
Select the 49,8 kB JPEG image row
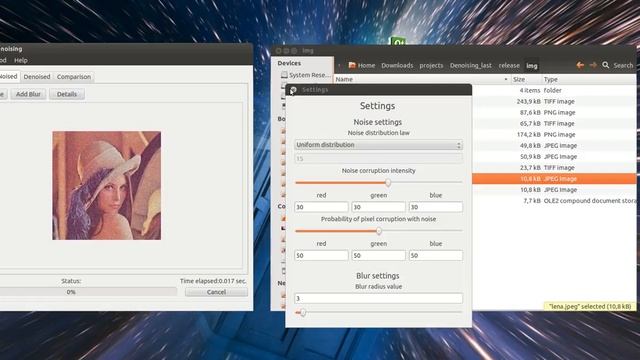point(554,145)
